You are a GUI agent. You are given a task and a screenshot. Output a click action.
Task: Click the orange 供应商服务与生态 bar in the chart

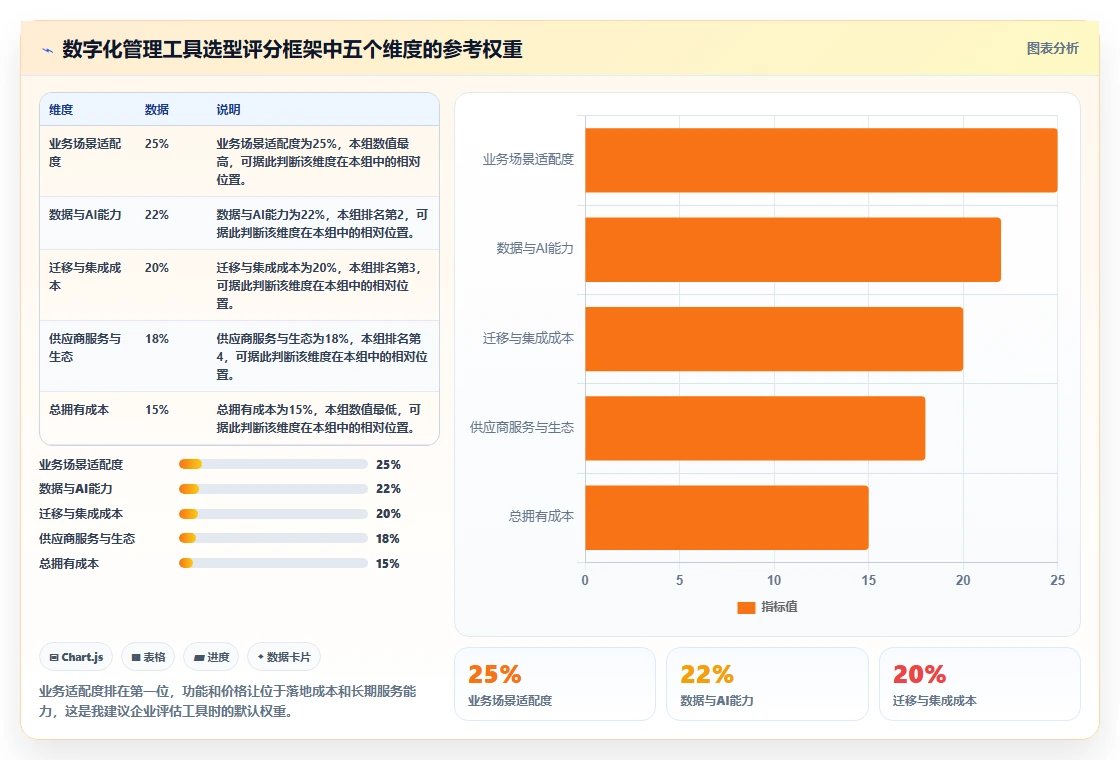click(755, 428)
